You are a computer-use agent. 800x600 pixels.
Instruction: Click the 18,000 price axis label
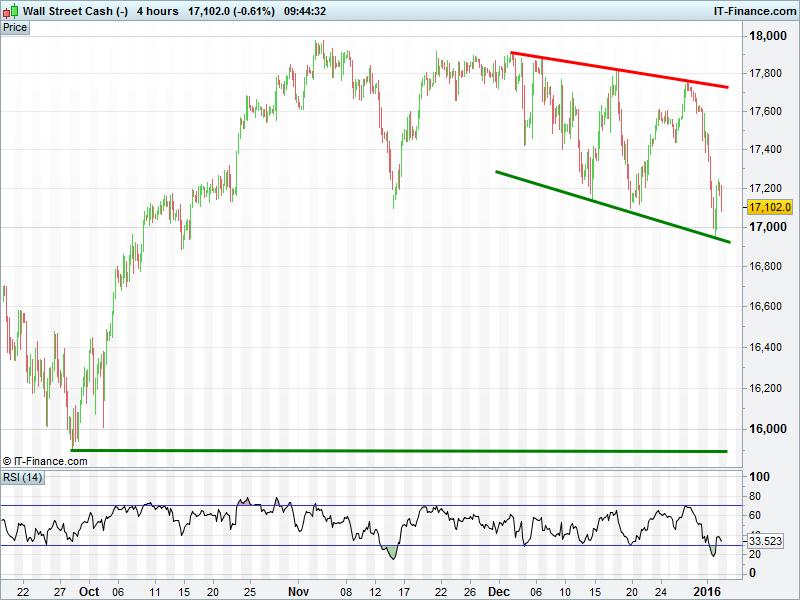coord(768,37)
